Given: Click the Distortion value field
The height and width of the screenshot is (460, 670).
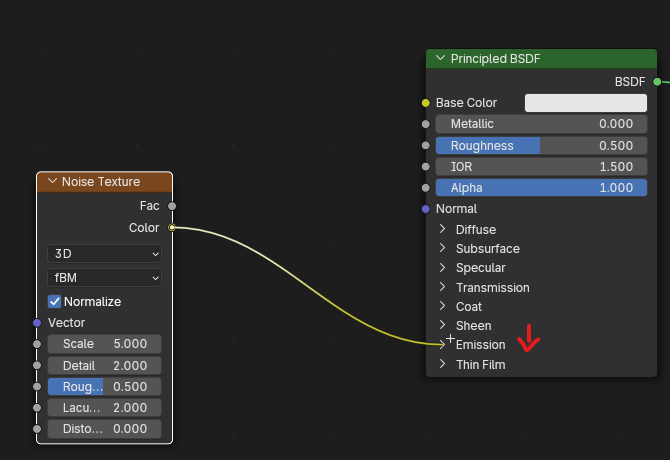Looking at the screenshot, I should (104, 428).
